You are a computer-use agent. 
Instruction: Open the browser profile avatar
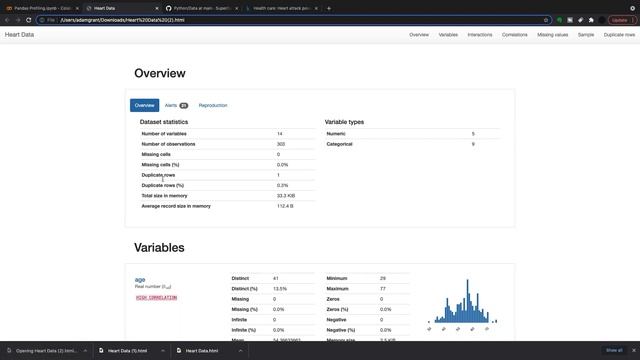pyautogui.click(x=602, y=20)
